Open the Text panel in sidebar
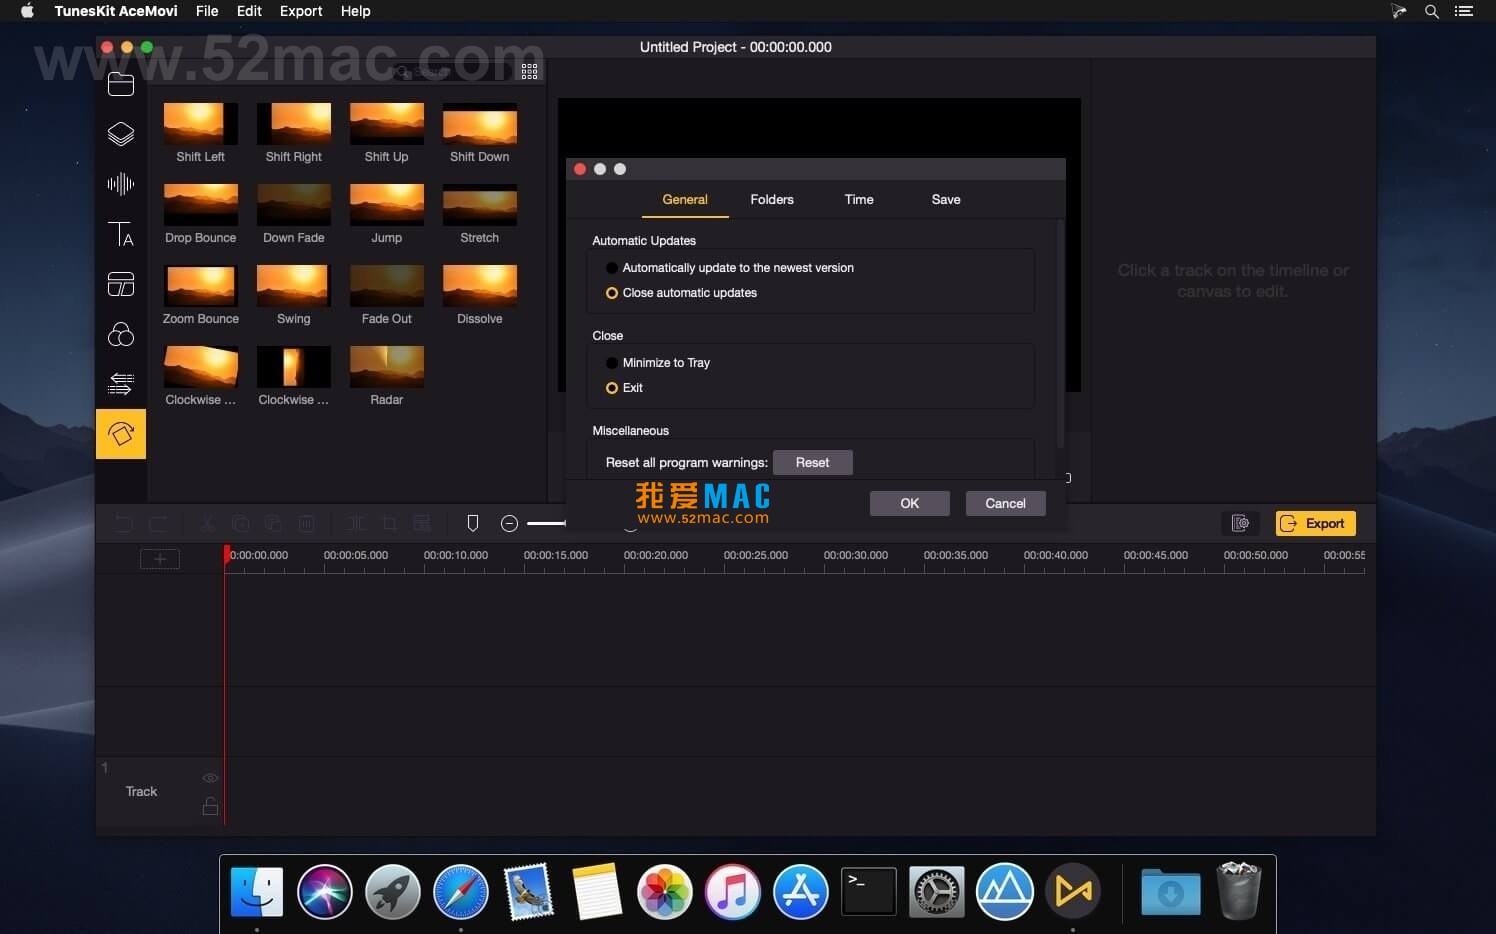This screenshot has height=934, width=1496. tap(121, 234)
